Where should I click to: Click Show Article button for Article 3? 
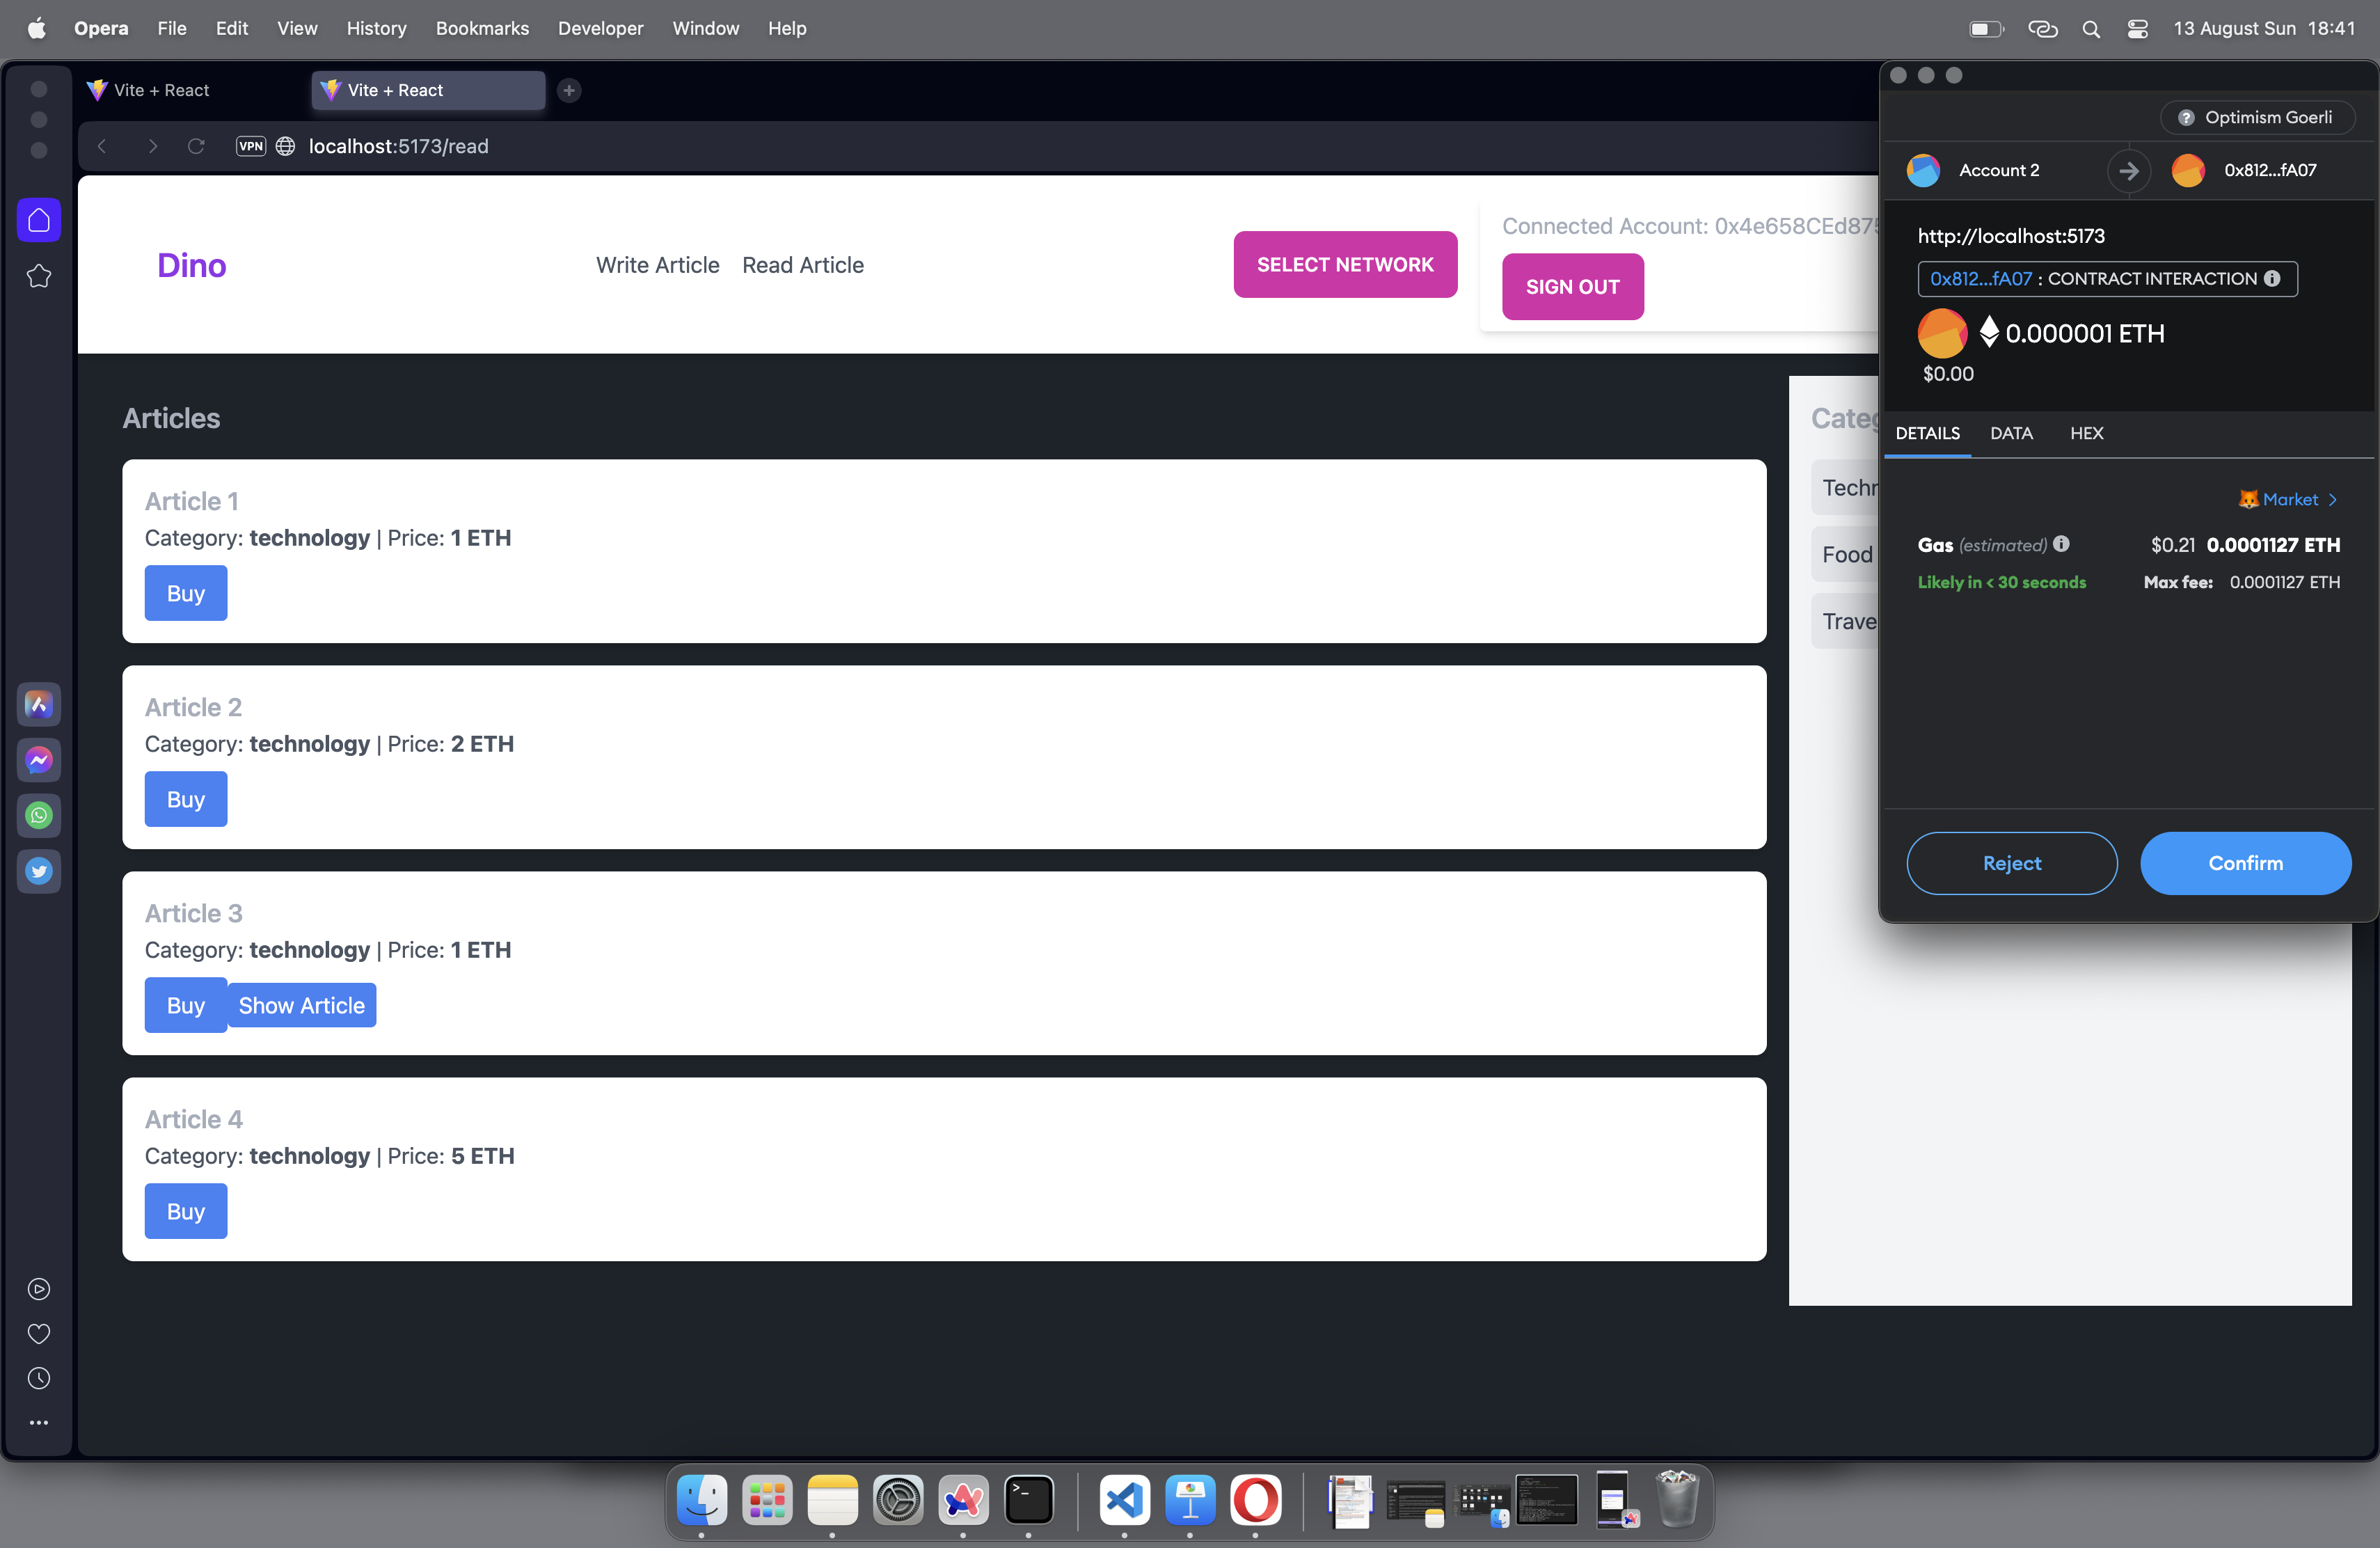[x=302, y=1005]
